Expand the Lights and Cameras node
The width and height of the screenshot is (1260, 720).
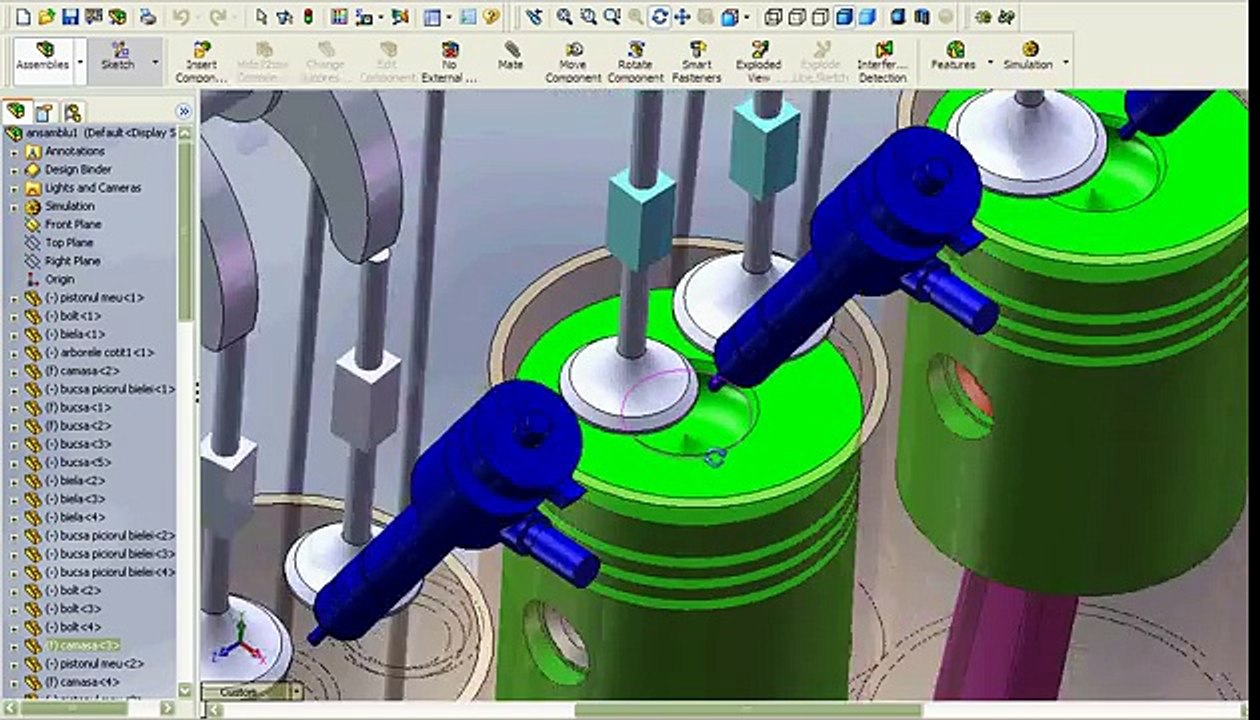pyautogui.click(x=14, y=188)
